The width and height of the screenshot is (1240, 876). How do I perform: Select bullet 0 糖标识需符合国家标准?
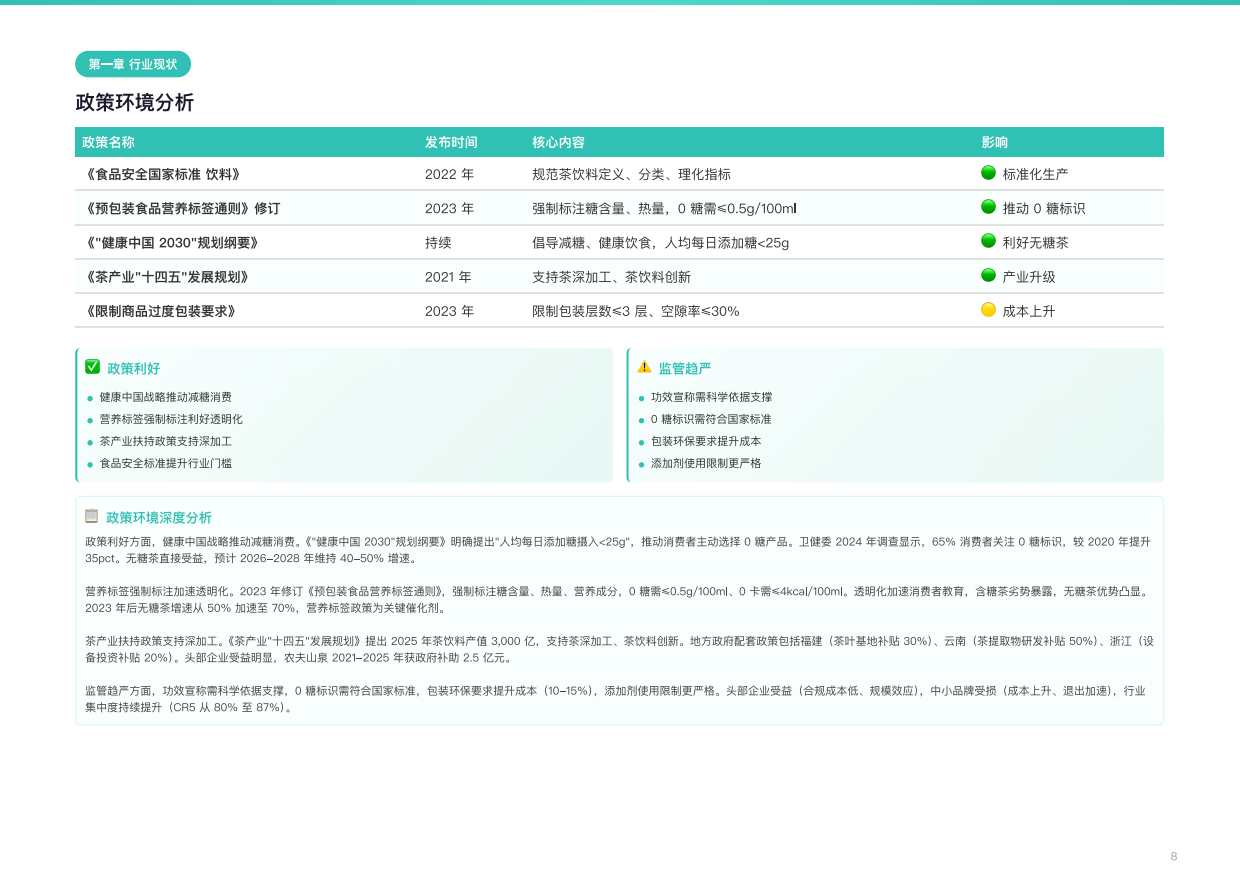[711, 419]
